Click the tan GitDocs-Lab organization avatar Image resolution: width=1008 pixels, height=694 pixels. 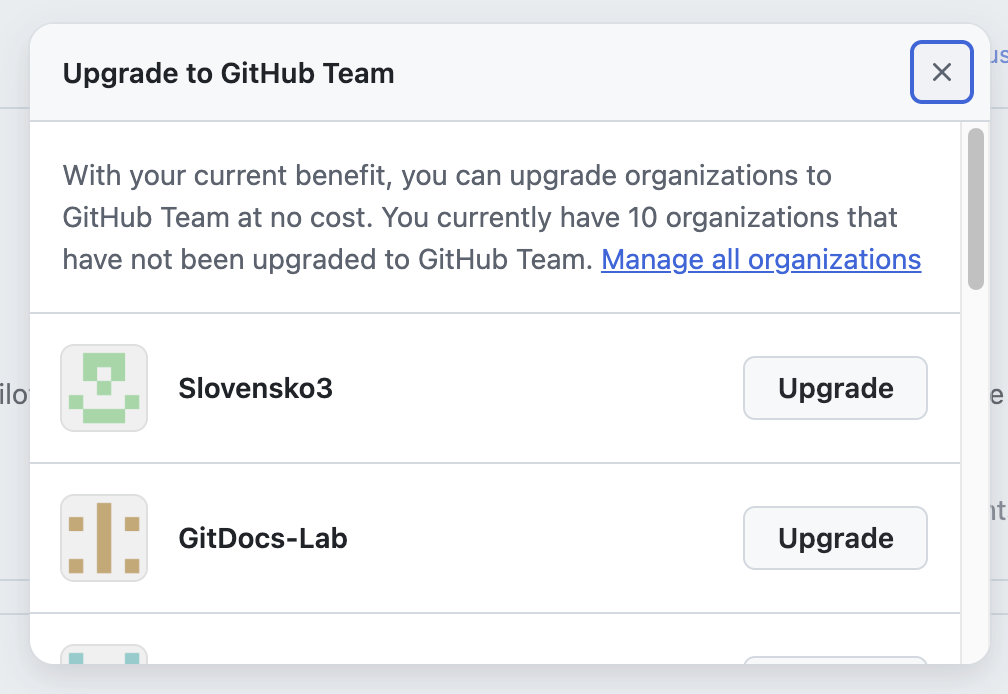point(104,538)
